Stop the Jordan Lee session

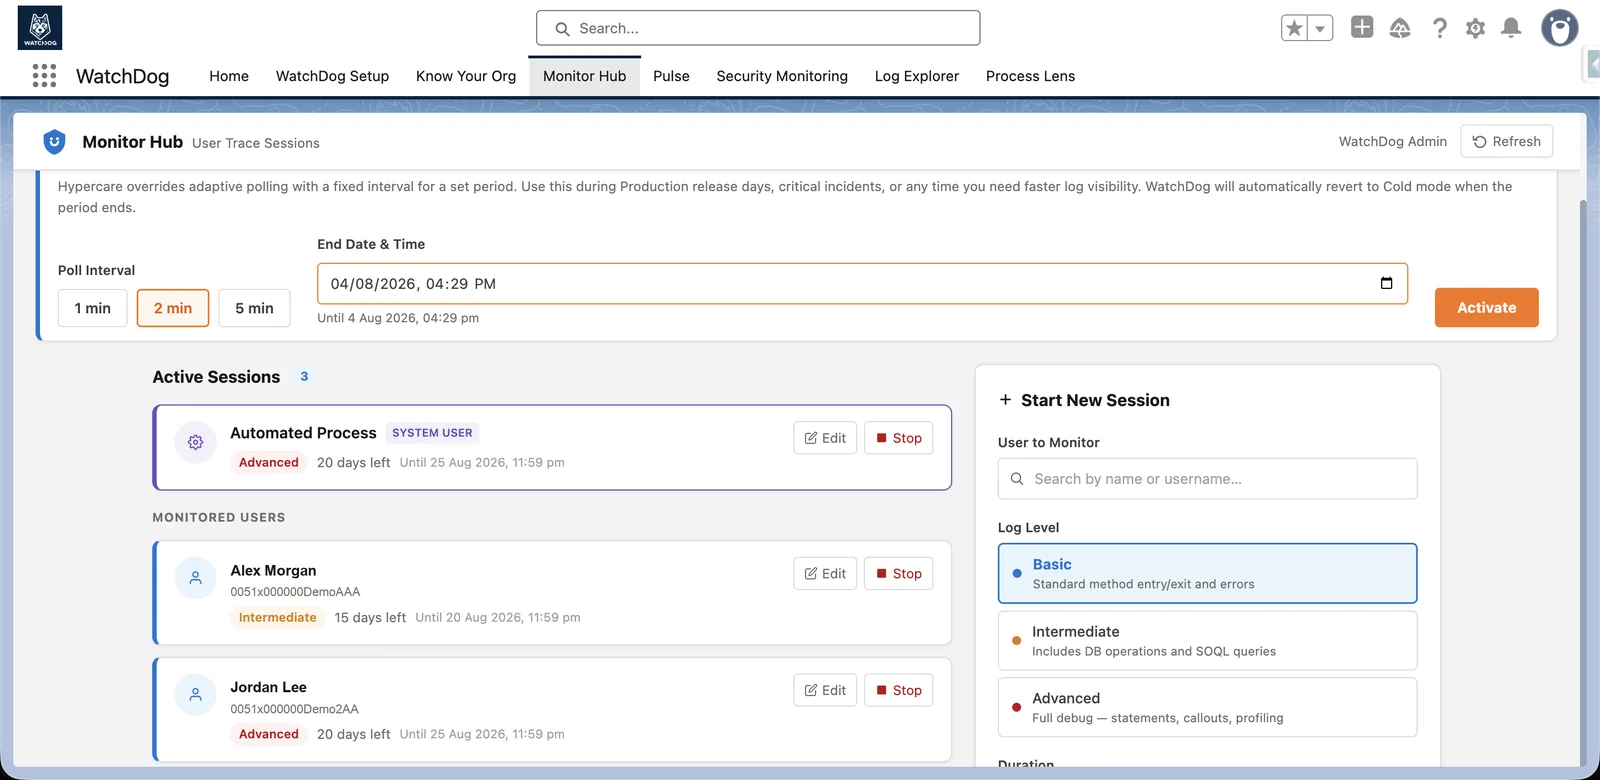point(898,690)
